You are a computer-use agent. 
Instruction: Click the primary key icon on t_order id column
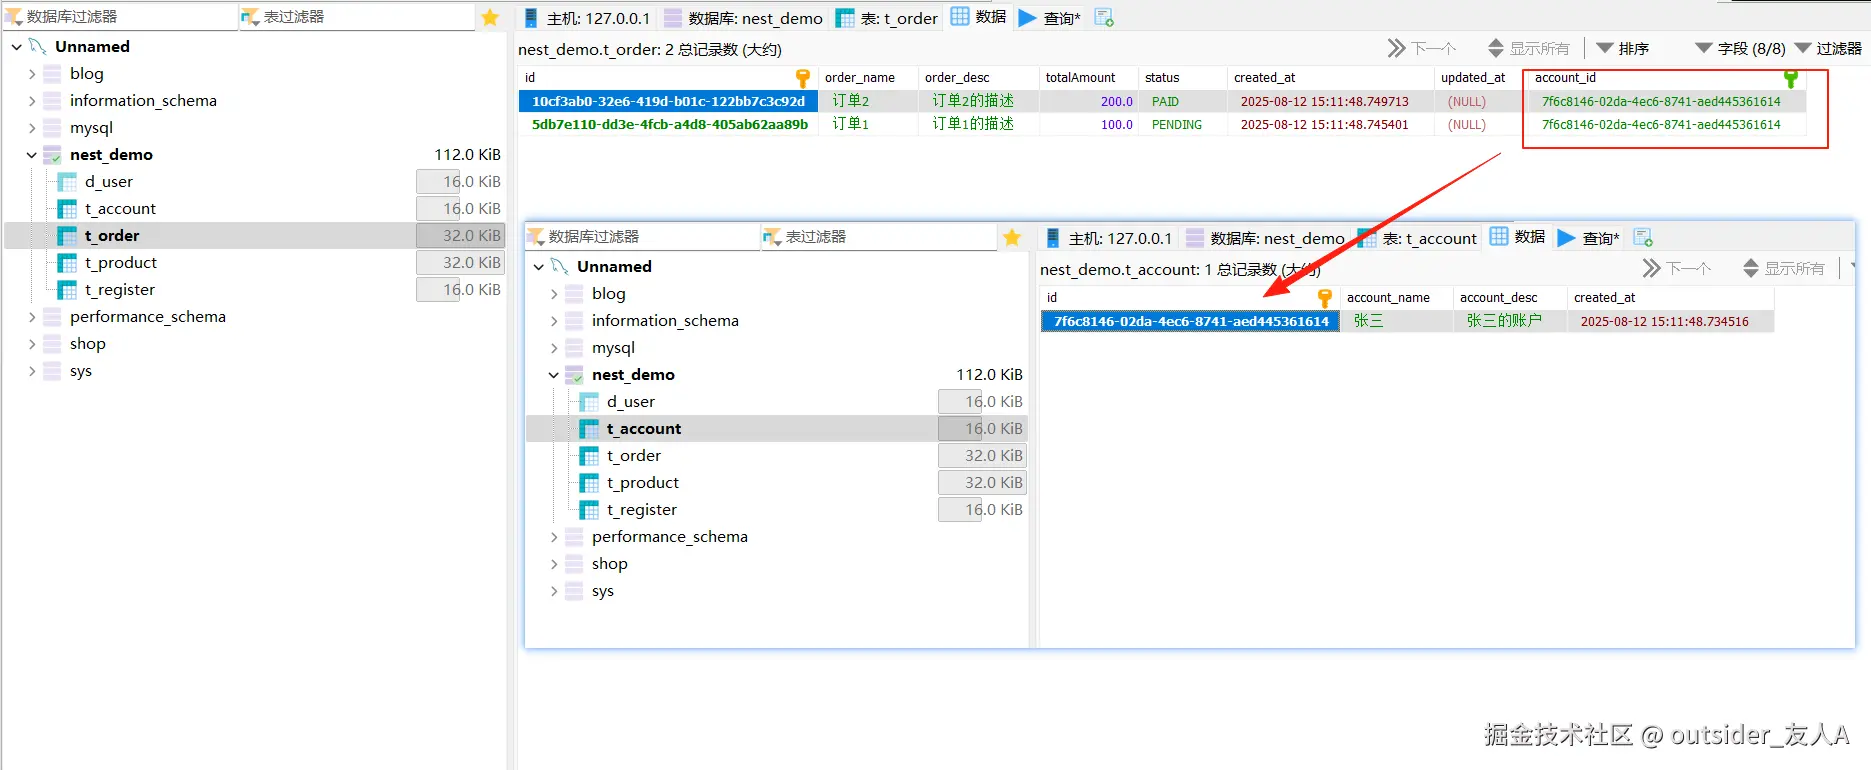pos(802,78)
